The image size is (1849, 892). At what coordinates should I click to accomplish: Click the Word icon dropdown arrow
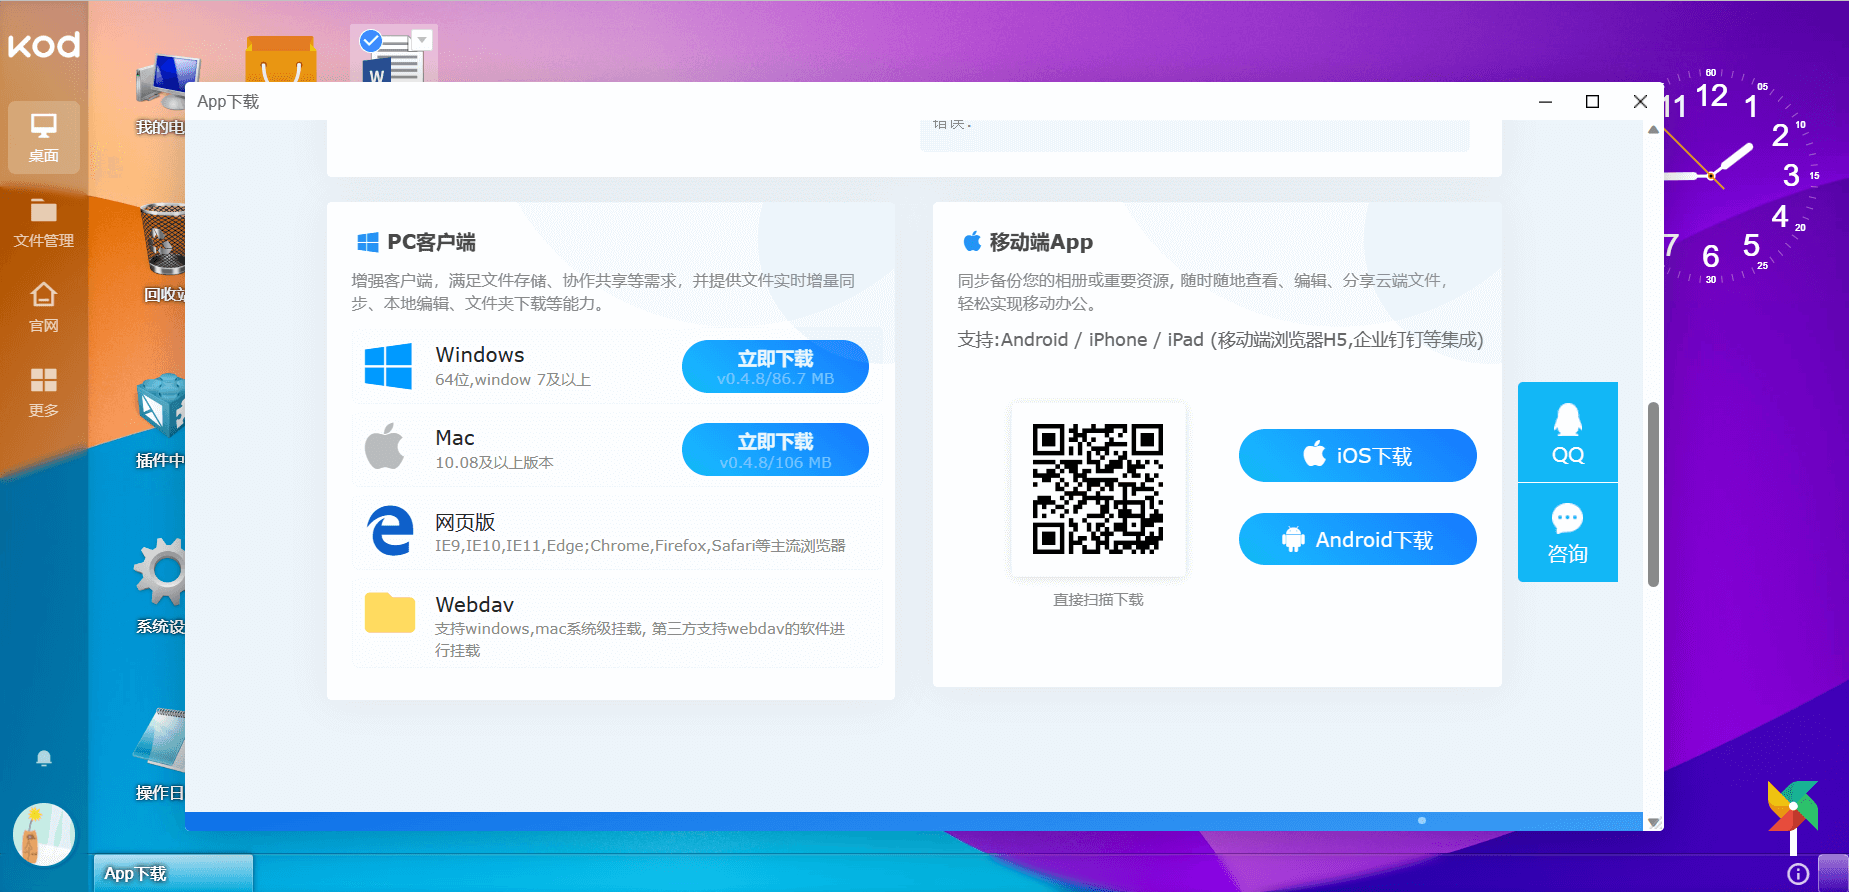tap(422, 40)
